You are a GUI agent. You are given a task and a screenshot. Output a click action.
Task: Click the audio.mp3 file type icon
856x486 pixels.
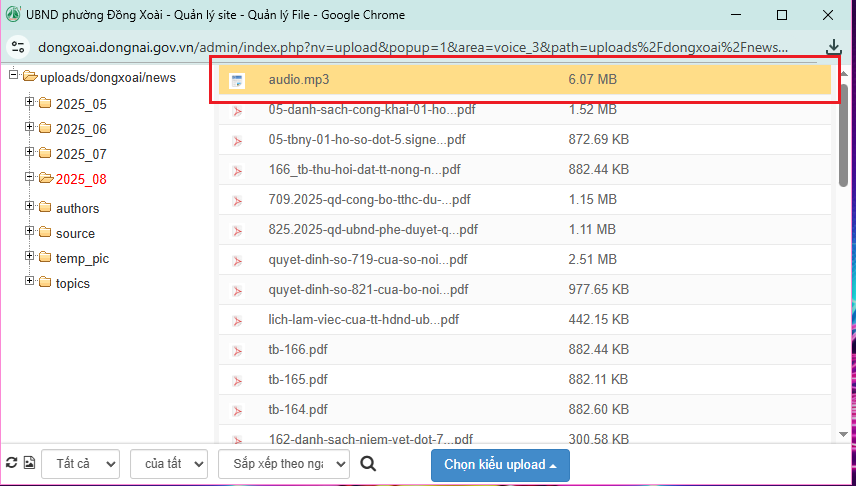pos(237,80)
